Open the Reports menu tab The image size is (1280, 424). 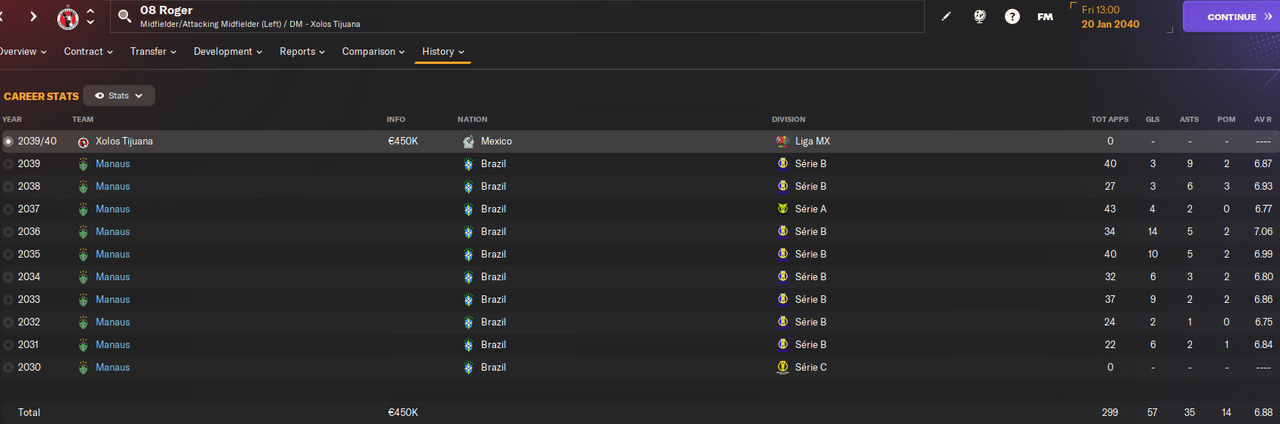[303, 52]
